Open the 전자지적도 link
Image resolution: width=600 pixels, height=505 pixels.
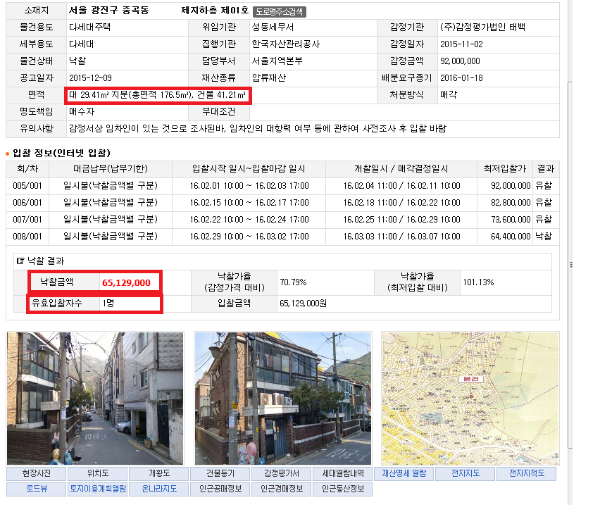pos(526,474)
